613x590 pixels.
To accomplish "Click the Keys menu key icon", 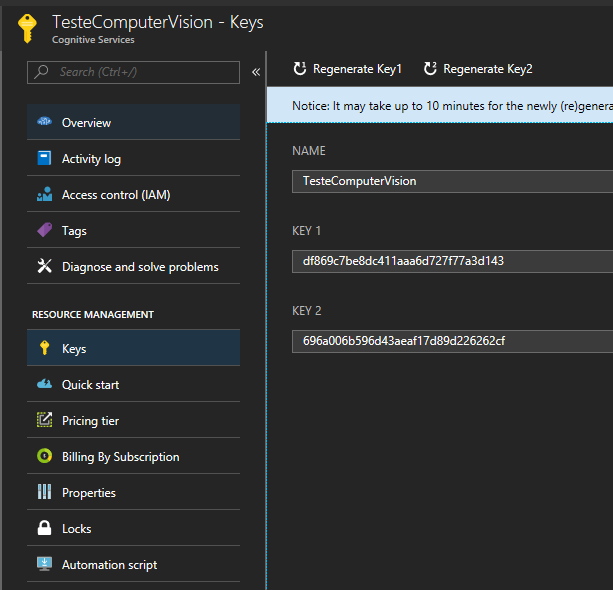I will tap(45, 348).
